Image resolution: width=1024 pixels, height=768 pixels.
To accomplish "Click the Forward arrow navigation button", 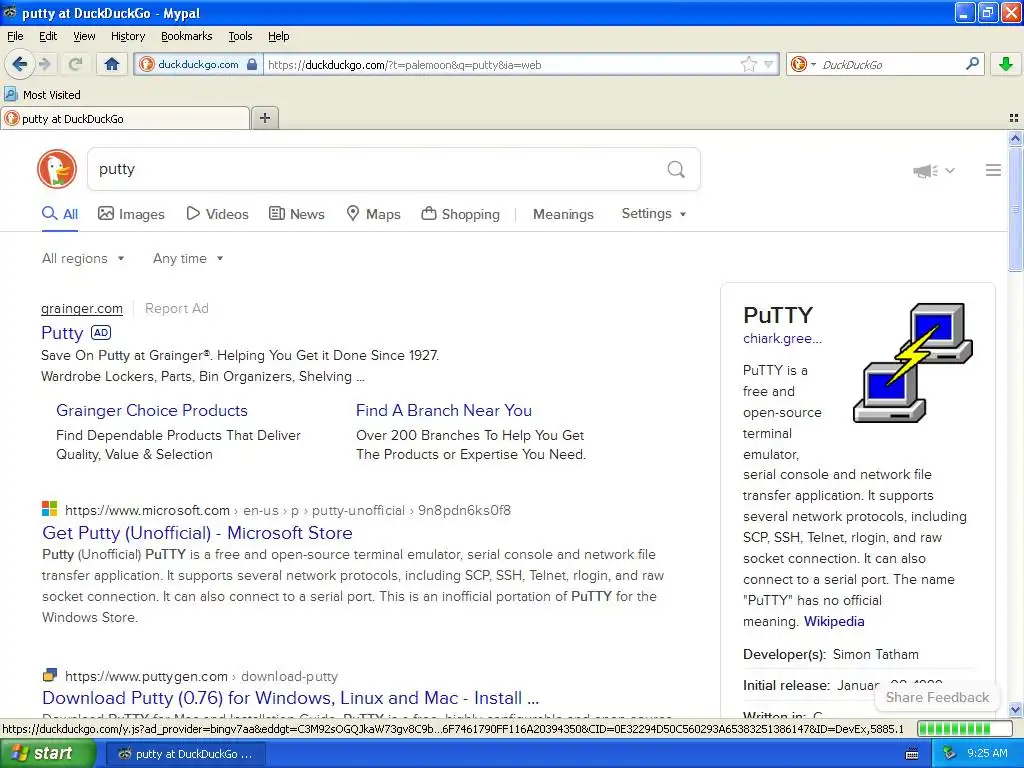I will [x=45, y=64].
